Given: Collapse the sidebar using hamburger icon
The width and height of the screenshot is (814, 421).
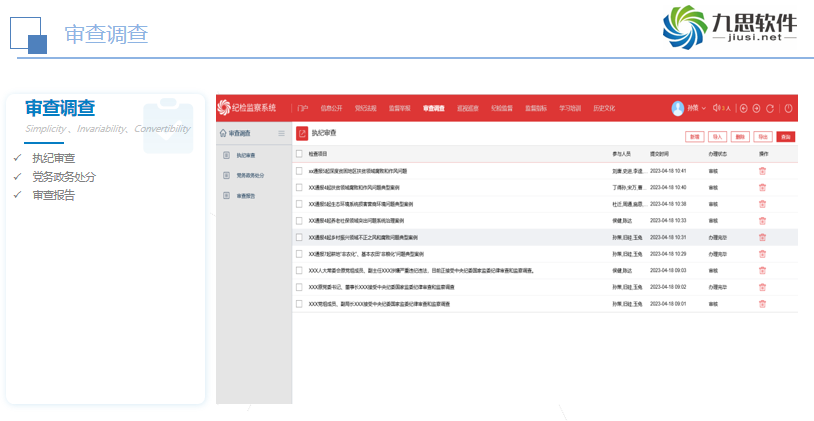Looking at the screenshot, I should point(281,132).
